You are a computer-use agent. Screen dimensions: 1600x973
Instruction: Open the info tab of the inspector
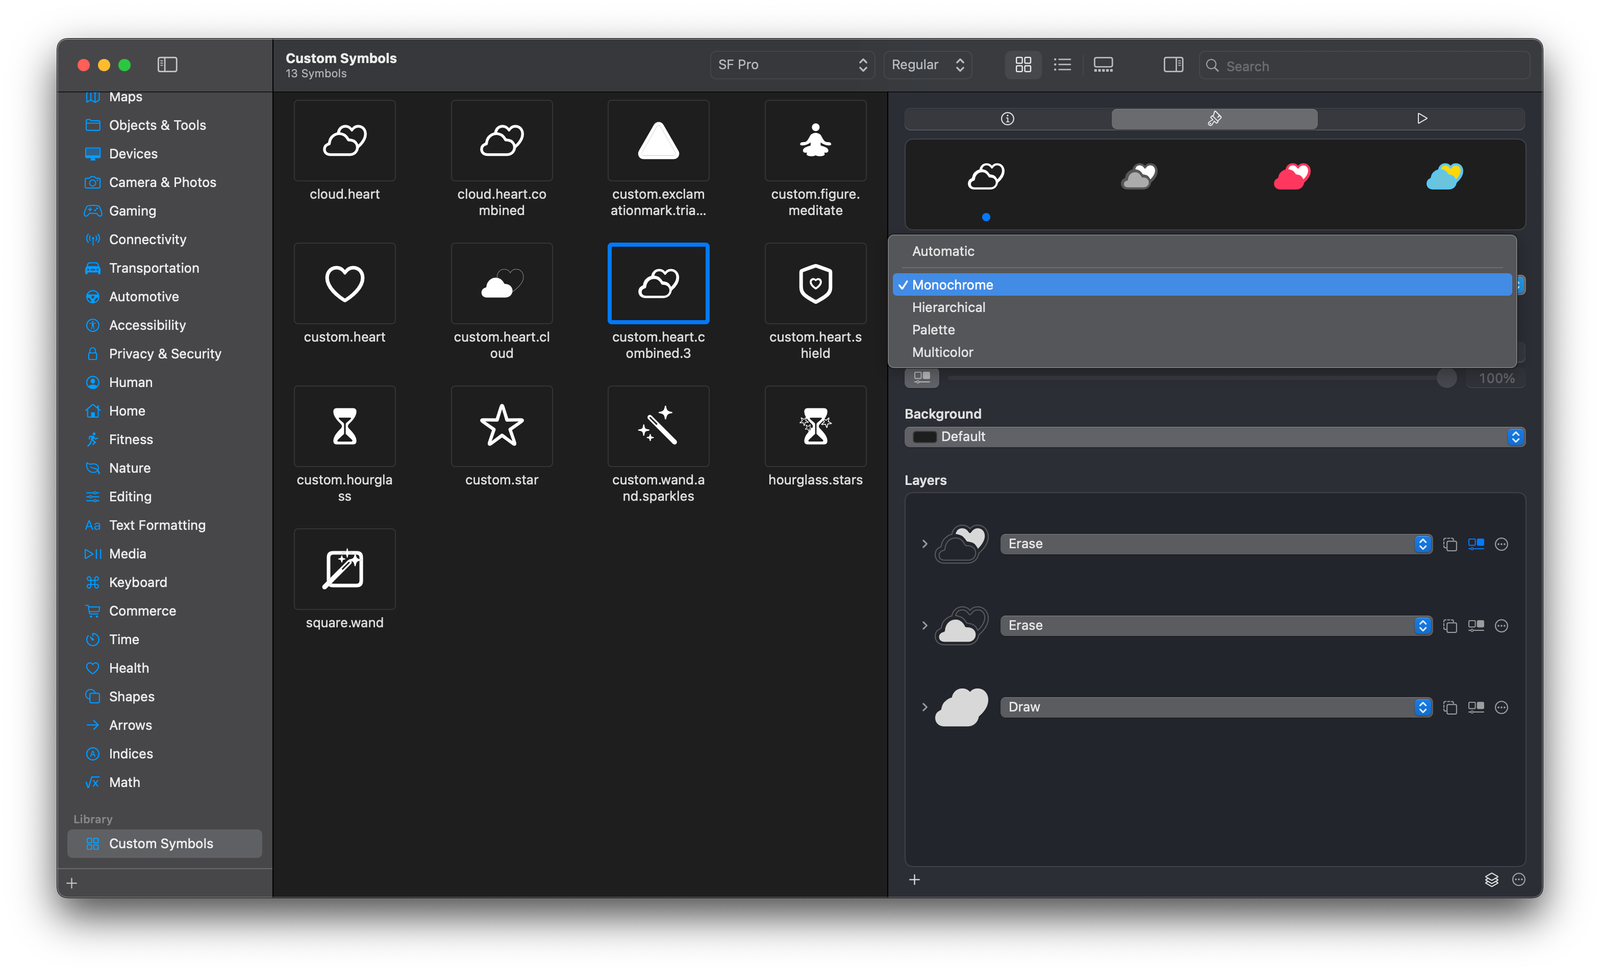[1006, 118]
